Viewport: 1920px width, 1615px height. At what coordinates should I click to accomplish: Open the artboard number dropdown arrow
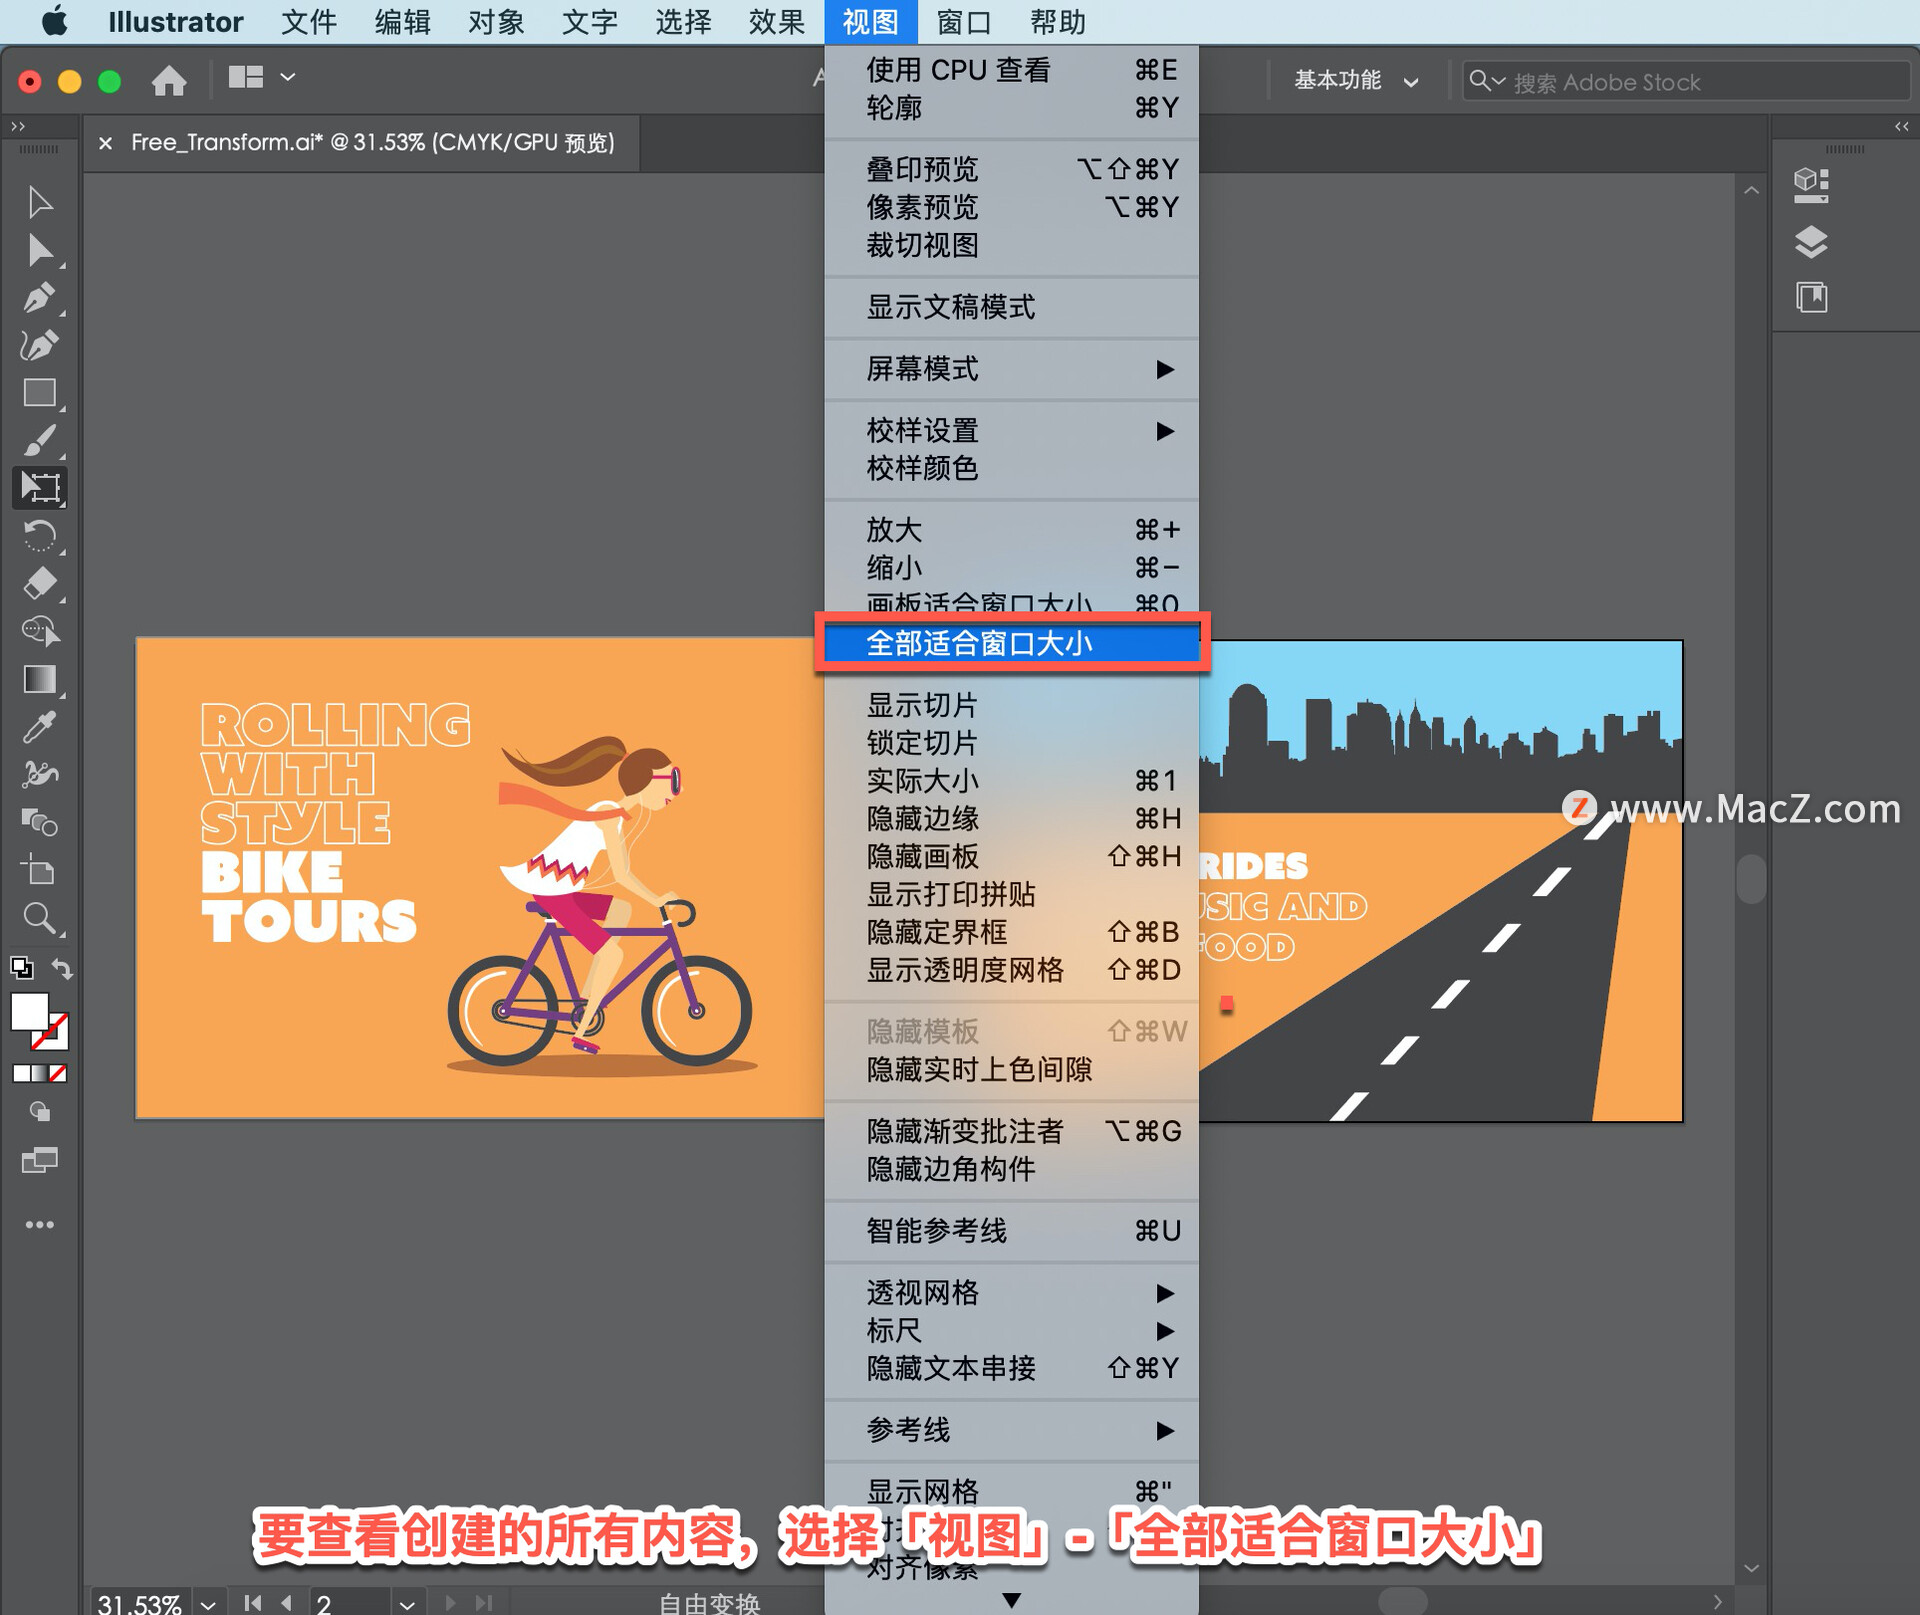pyautogui.click(x=407, y=1603)
